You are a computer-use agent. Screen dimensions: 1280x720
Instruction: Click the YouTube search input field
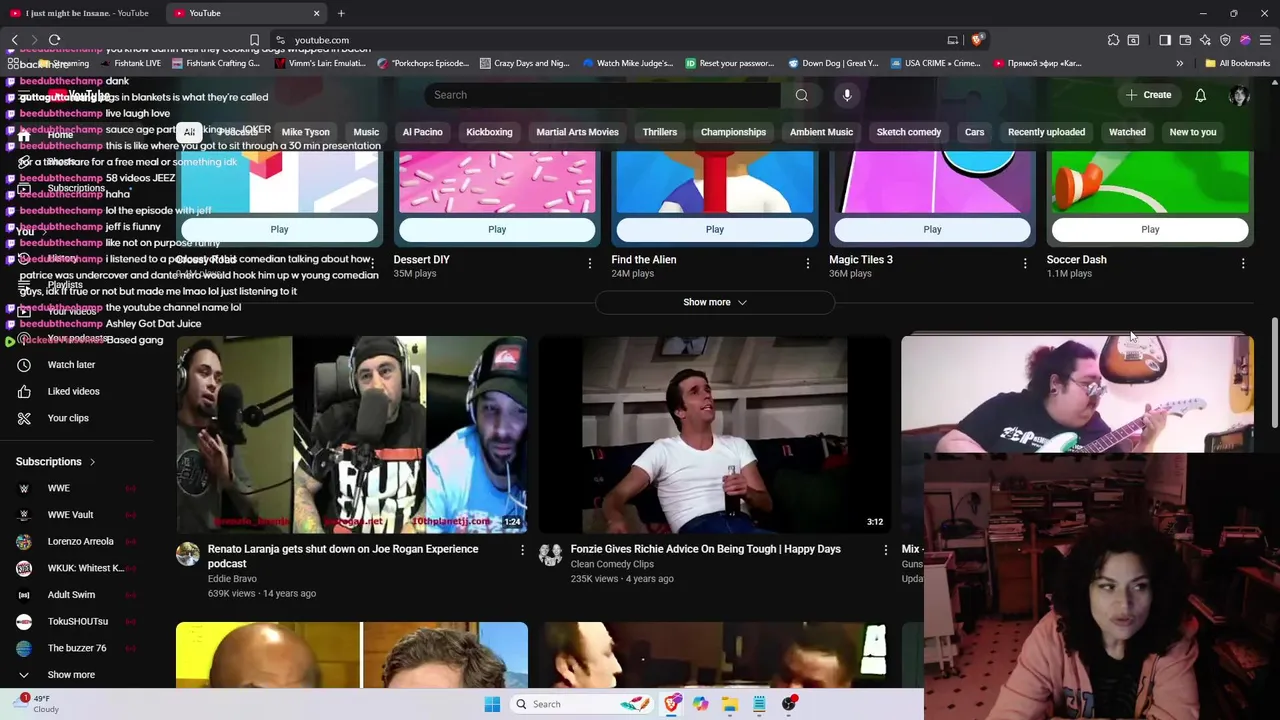602,95
